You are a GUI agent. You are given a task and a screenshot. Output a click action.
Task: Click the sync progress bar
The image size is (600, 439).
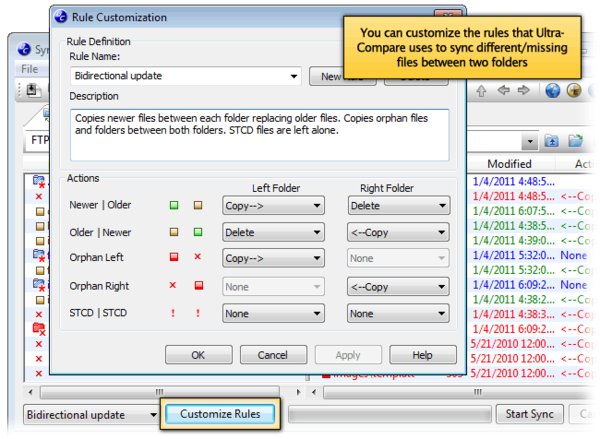pyautogui.click(x=390, y=415)
